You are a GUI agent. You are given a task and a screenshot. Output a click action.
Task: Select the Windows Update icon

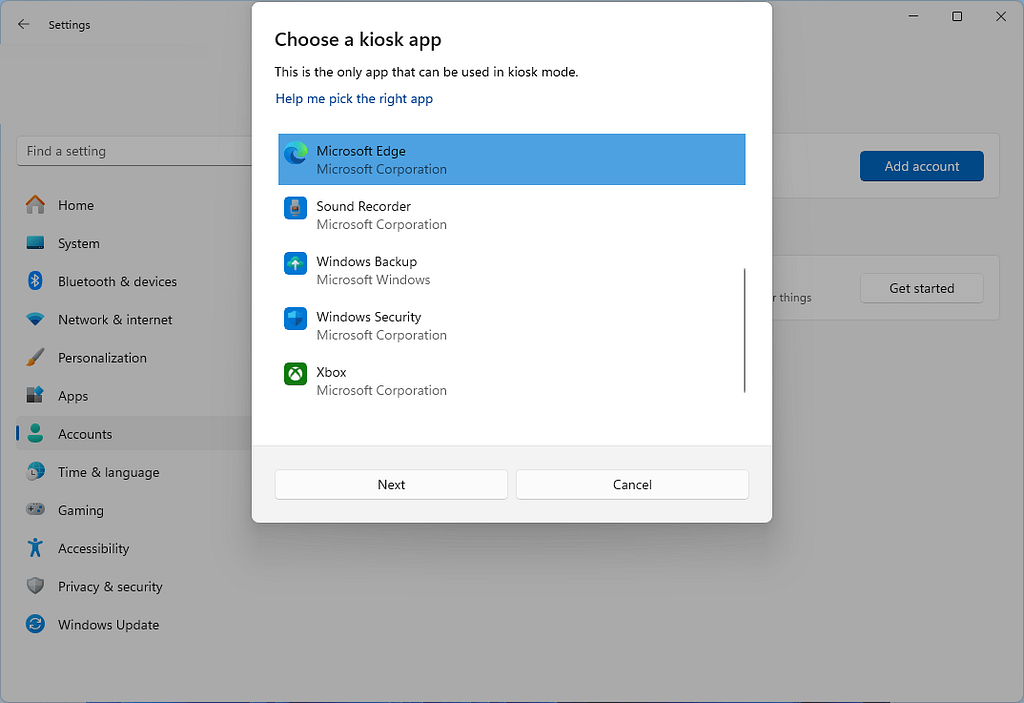[x=34, y=624]
